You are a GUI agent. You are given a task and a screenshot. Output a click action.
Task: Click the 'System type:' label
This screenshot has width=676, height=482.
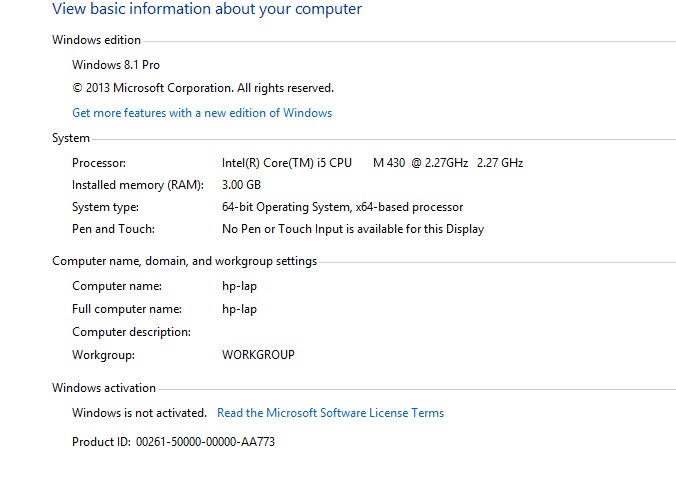105,207
